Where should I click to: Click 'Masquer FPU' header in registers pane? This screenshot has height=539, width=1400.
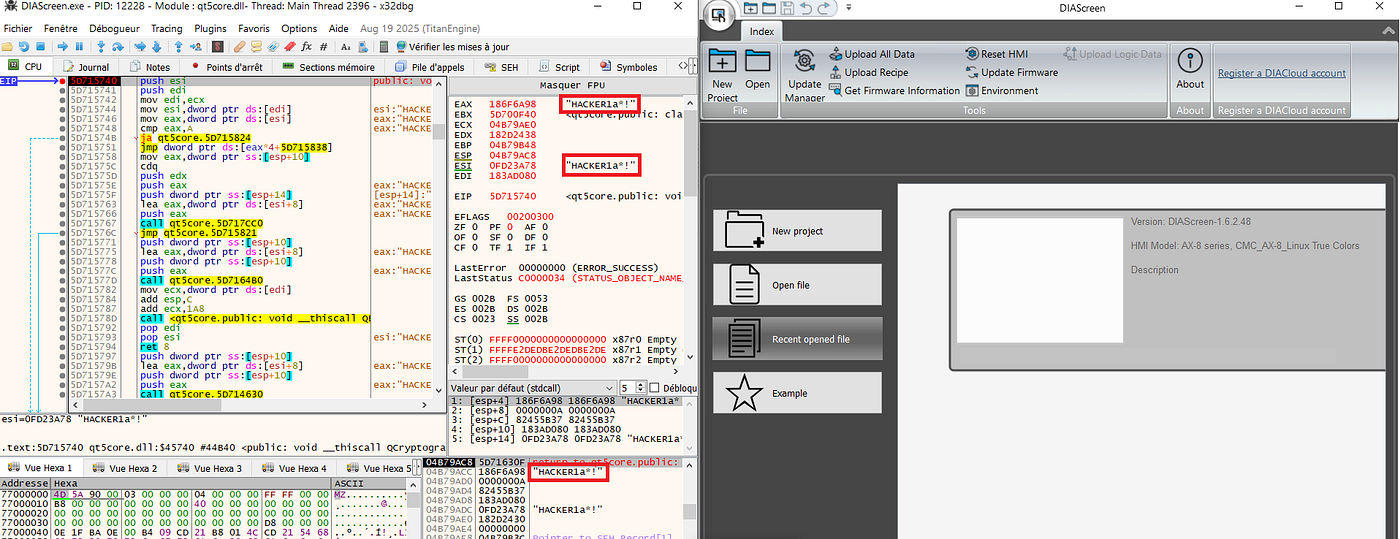click(x=572, y=84)
